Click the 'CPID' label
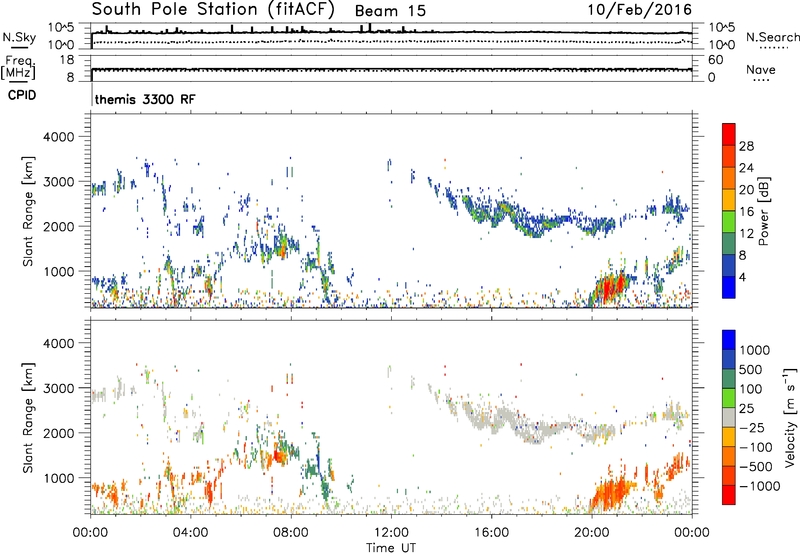The height and width of the screenshot is (554, 800). (x=22, y=95)
